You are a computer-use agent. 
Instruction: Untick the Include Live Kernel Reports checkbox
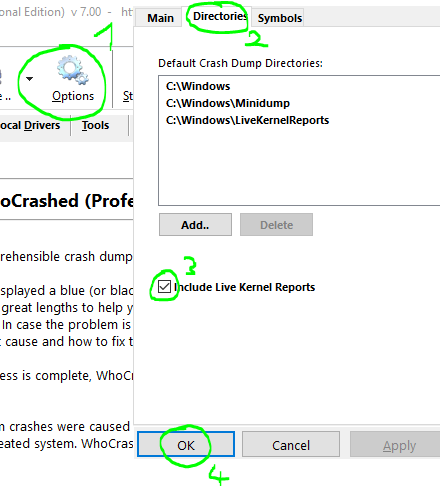coord(164,287)
